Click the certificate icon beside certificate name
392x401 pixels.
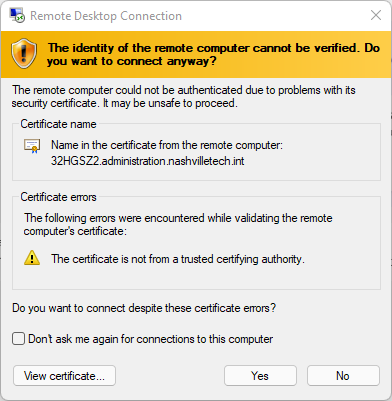(x=32, y=146)
